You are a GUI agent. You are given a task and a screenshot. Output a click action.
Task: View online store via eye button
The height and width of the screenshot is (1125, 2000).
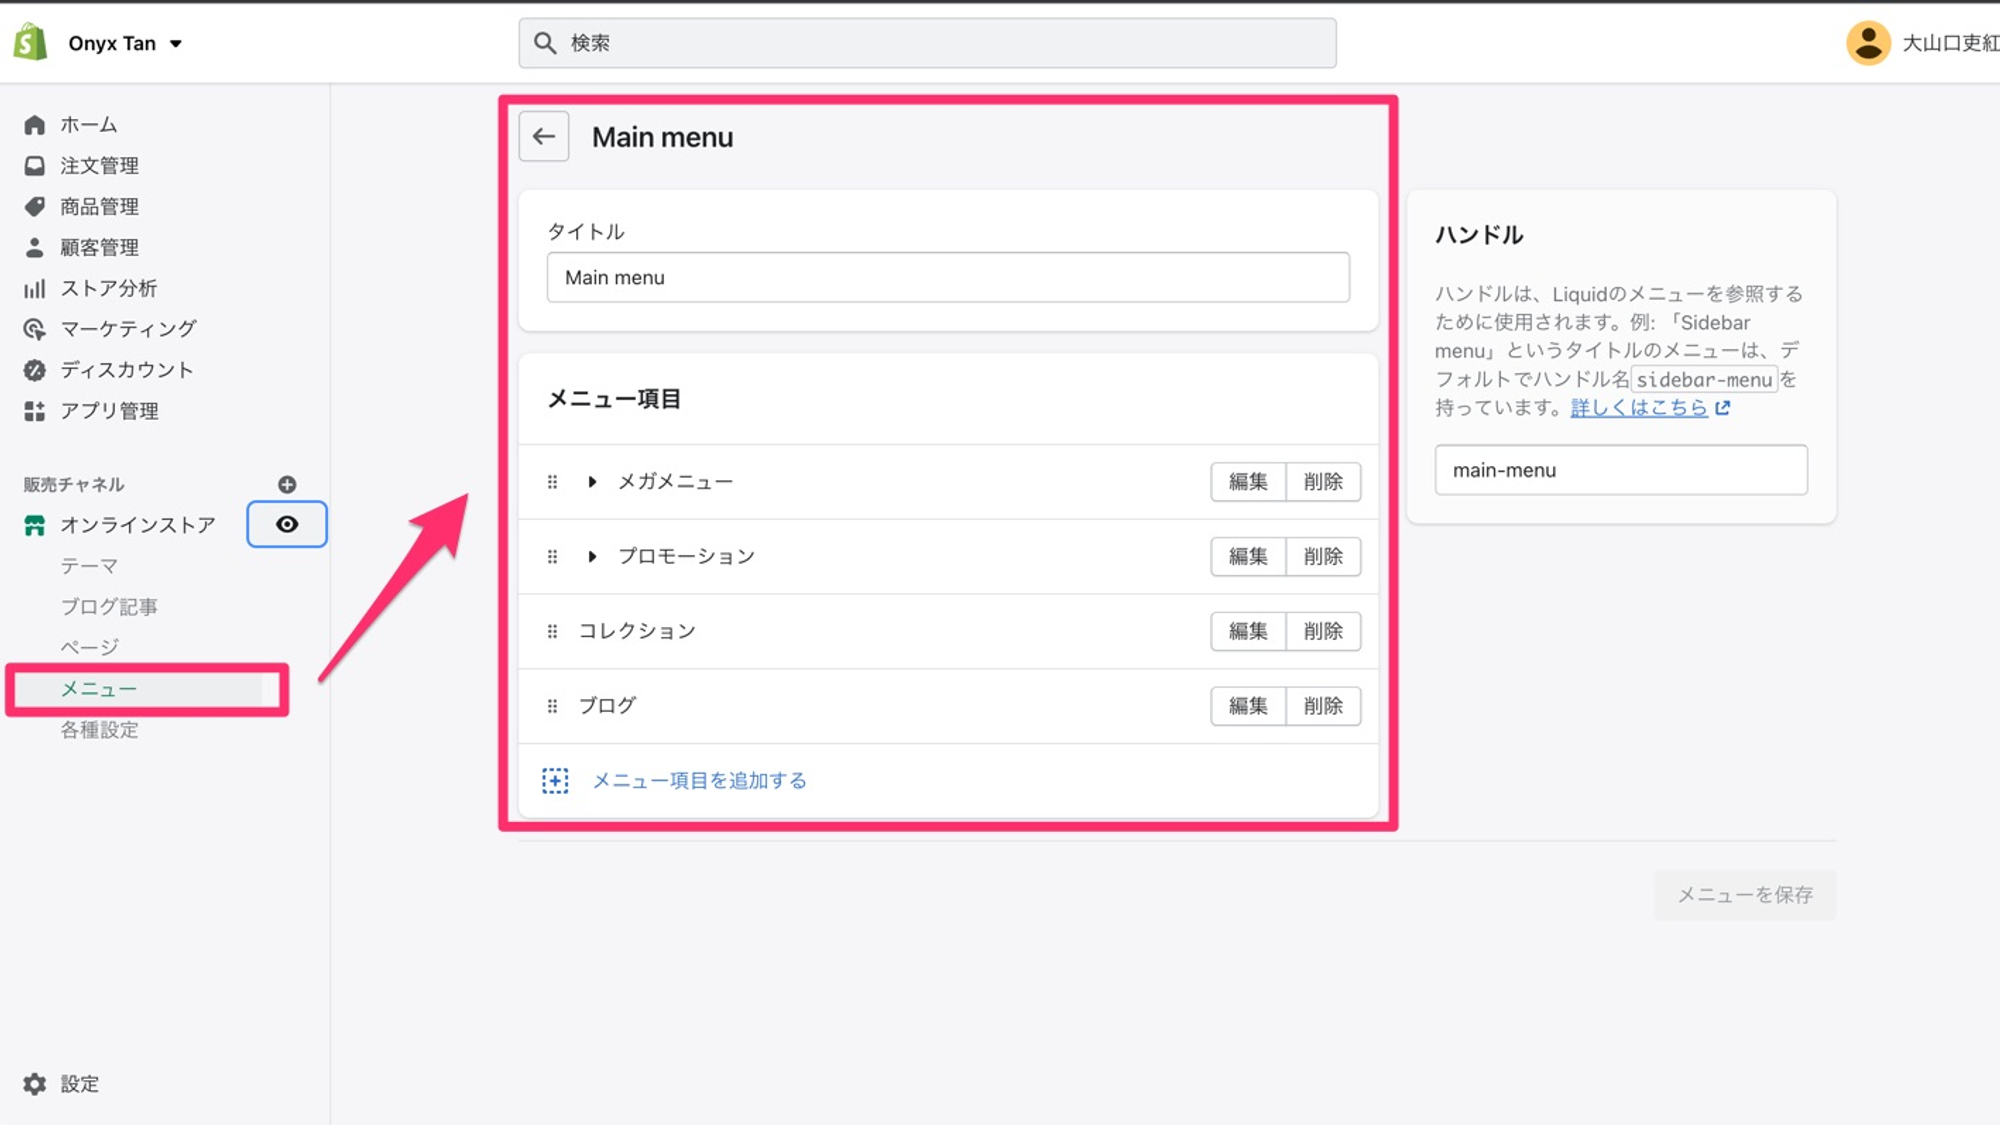[x=287, y=524]
